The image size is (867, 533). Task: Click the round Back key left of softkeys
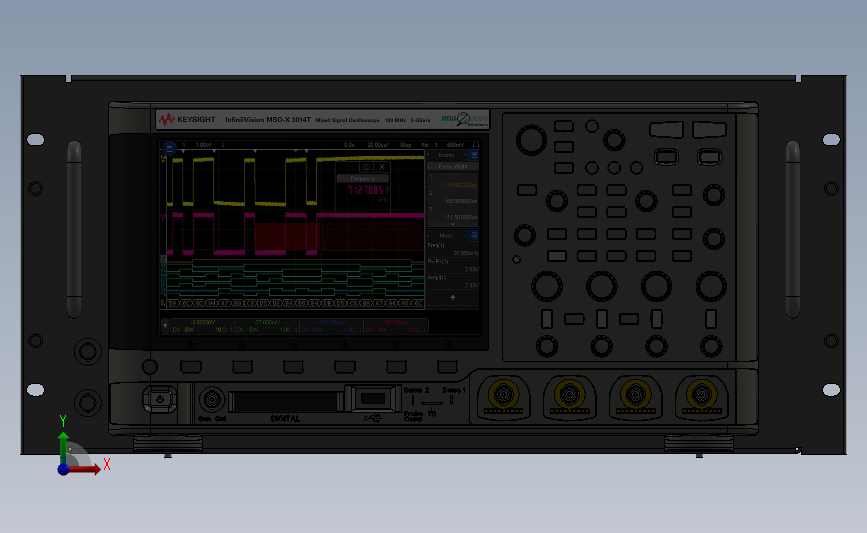tap(150, 367)
